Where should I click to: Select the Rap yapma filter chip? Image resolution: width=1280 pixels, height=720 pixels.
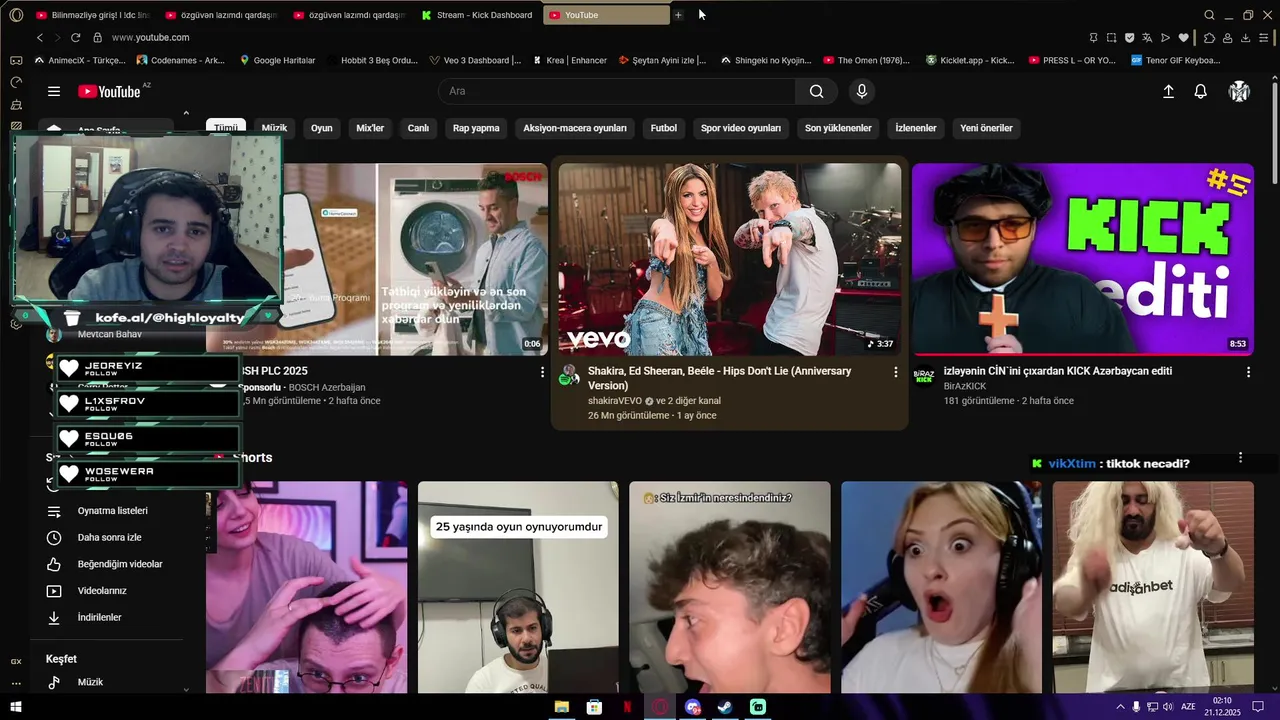[476, 128]
